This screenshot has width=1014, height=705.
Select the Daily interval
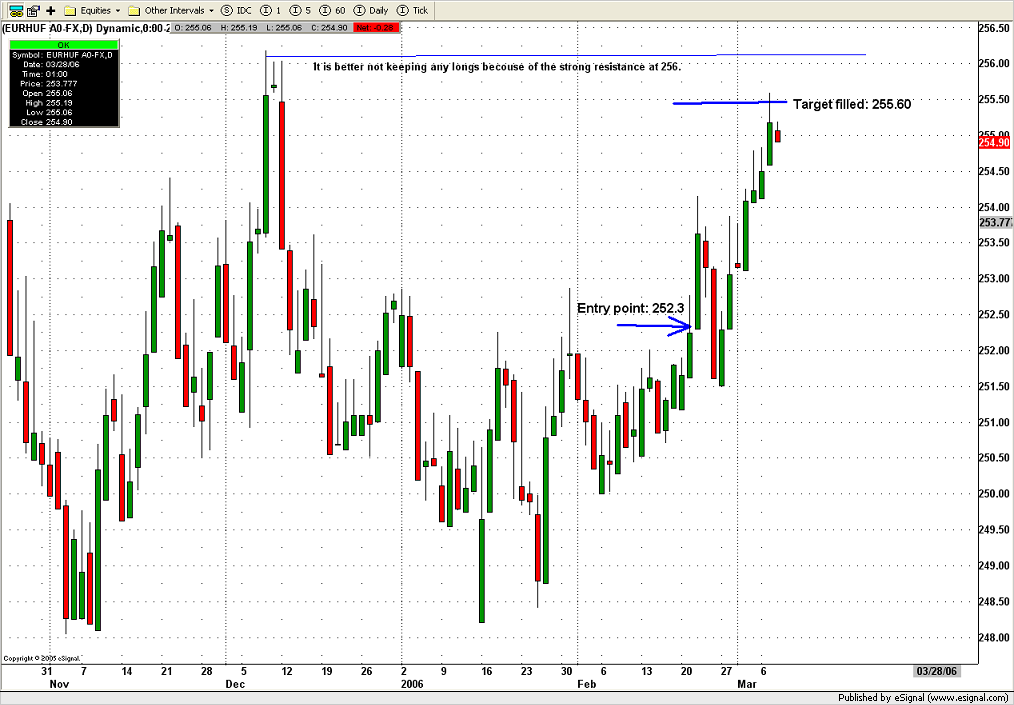(x=371, y=10)
